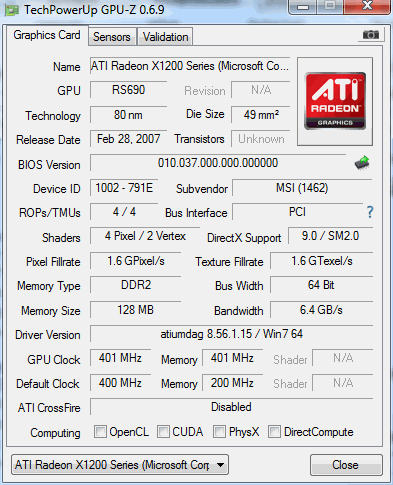Close the window with title bar X
This screenshot has width=393, height=485.
367,7
